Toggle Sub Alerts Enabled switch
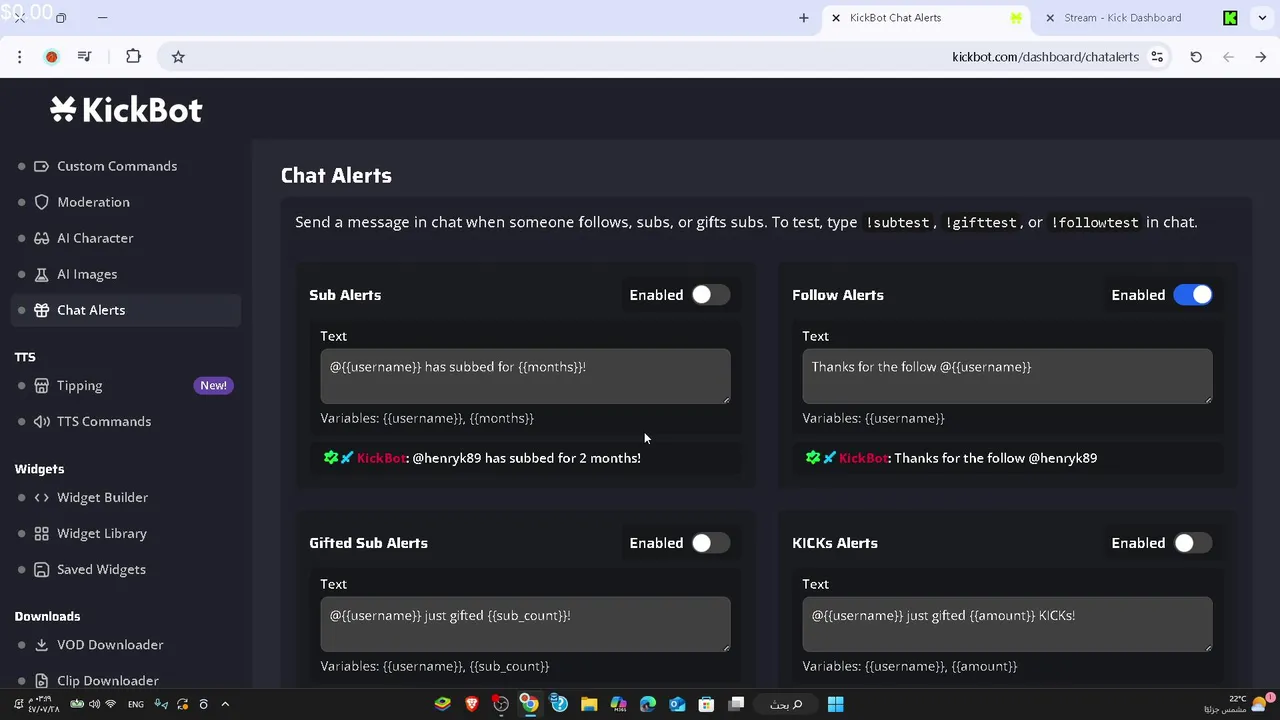The image size is (1280, 720). [x=710, y=295]
